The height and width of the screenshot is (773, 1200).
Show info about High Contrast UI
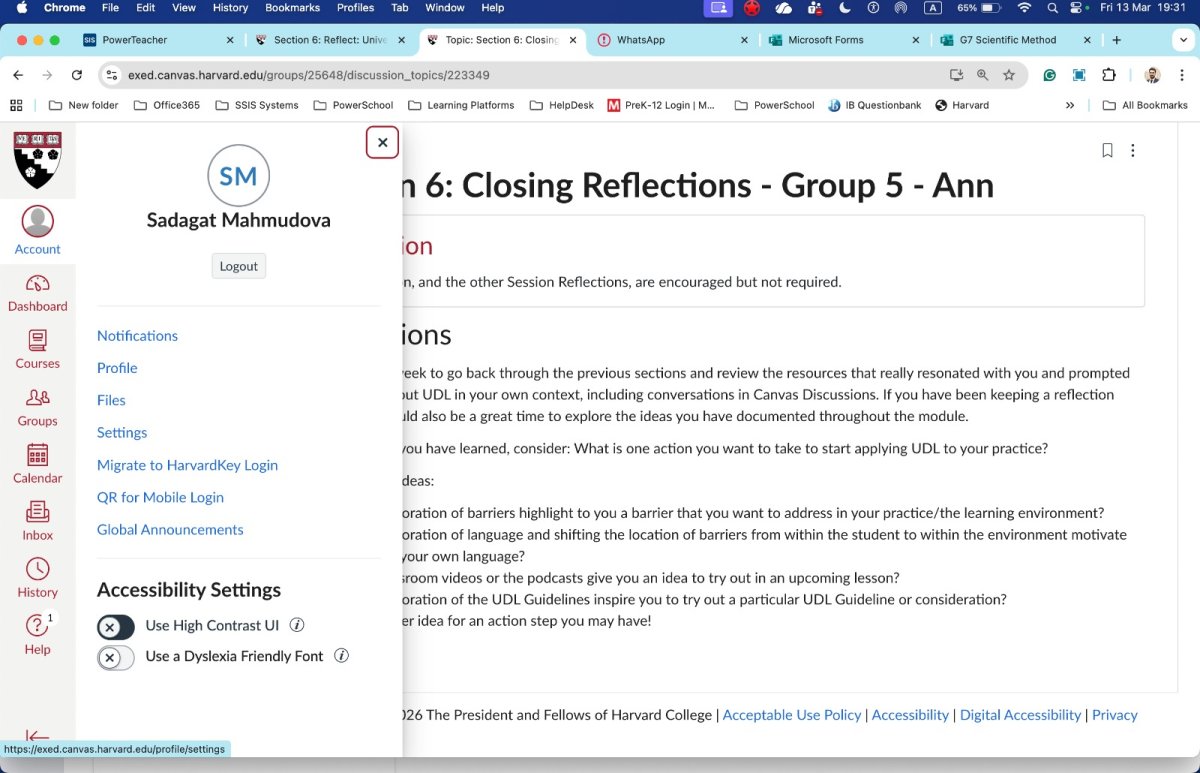[x=297, y=625]
